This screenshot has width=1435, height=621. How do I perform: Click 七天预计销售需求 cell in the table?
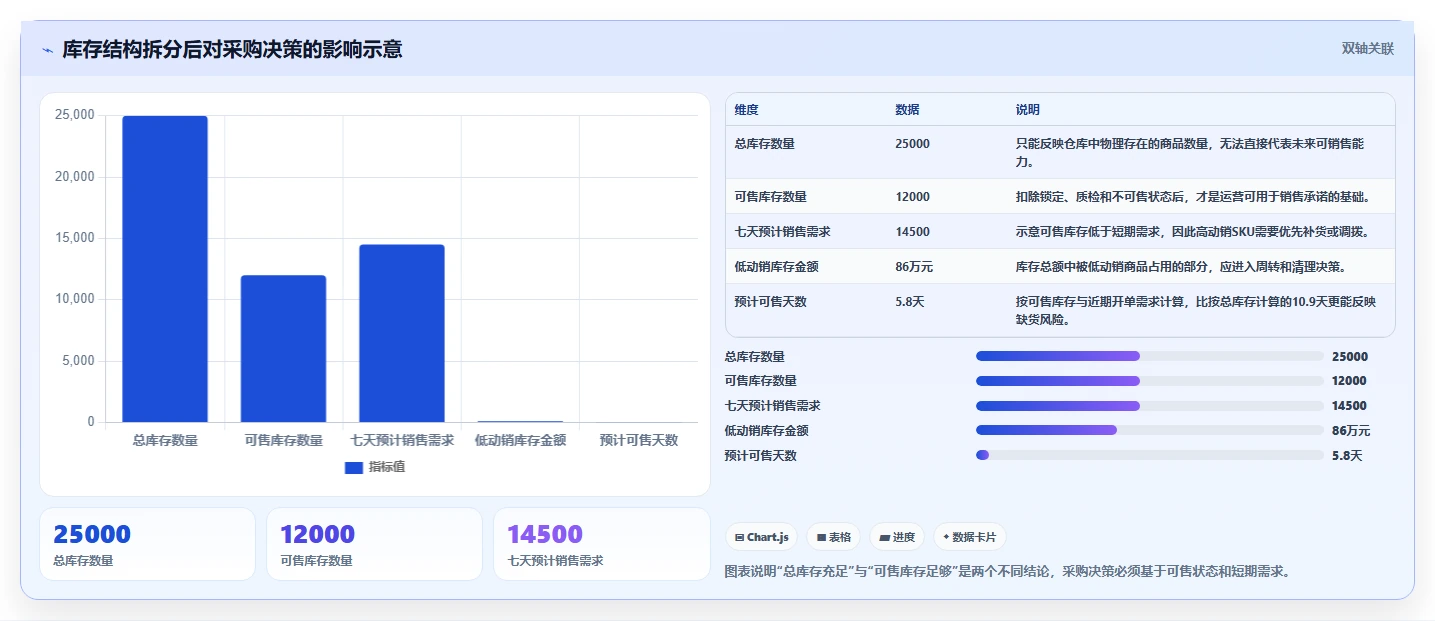pyautogui.click(x=783, y=232)
